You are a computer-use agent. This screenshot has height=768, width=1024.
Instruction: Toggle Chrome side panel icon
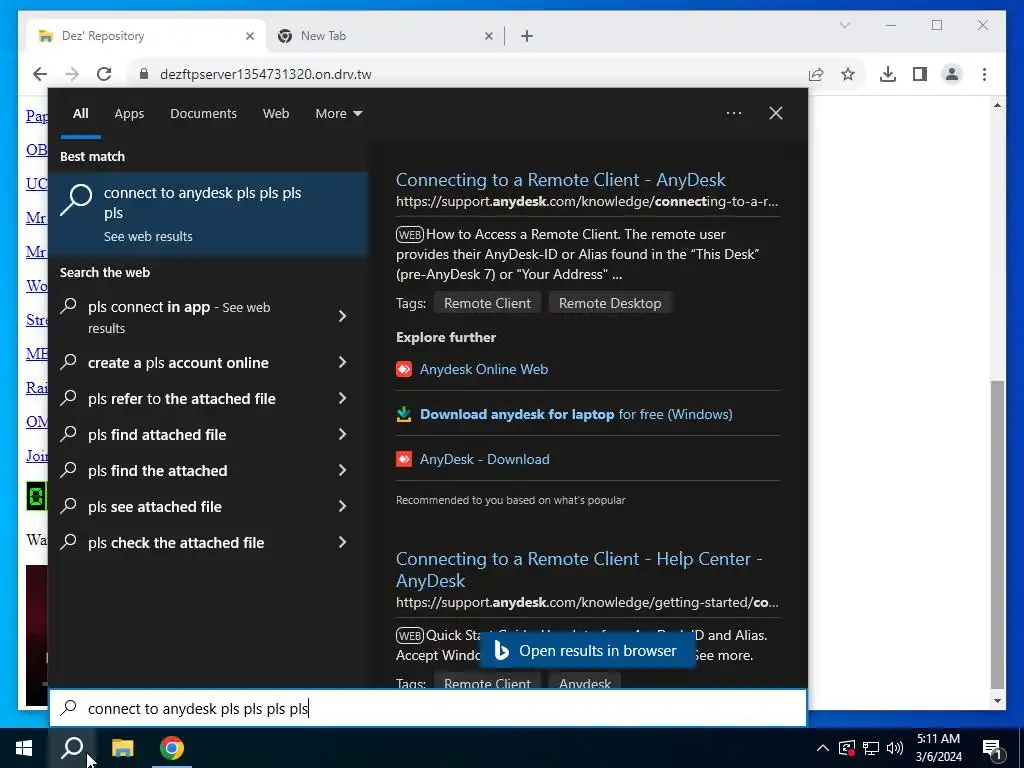(x=920, y=74)
